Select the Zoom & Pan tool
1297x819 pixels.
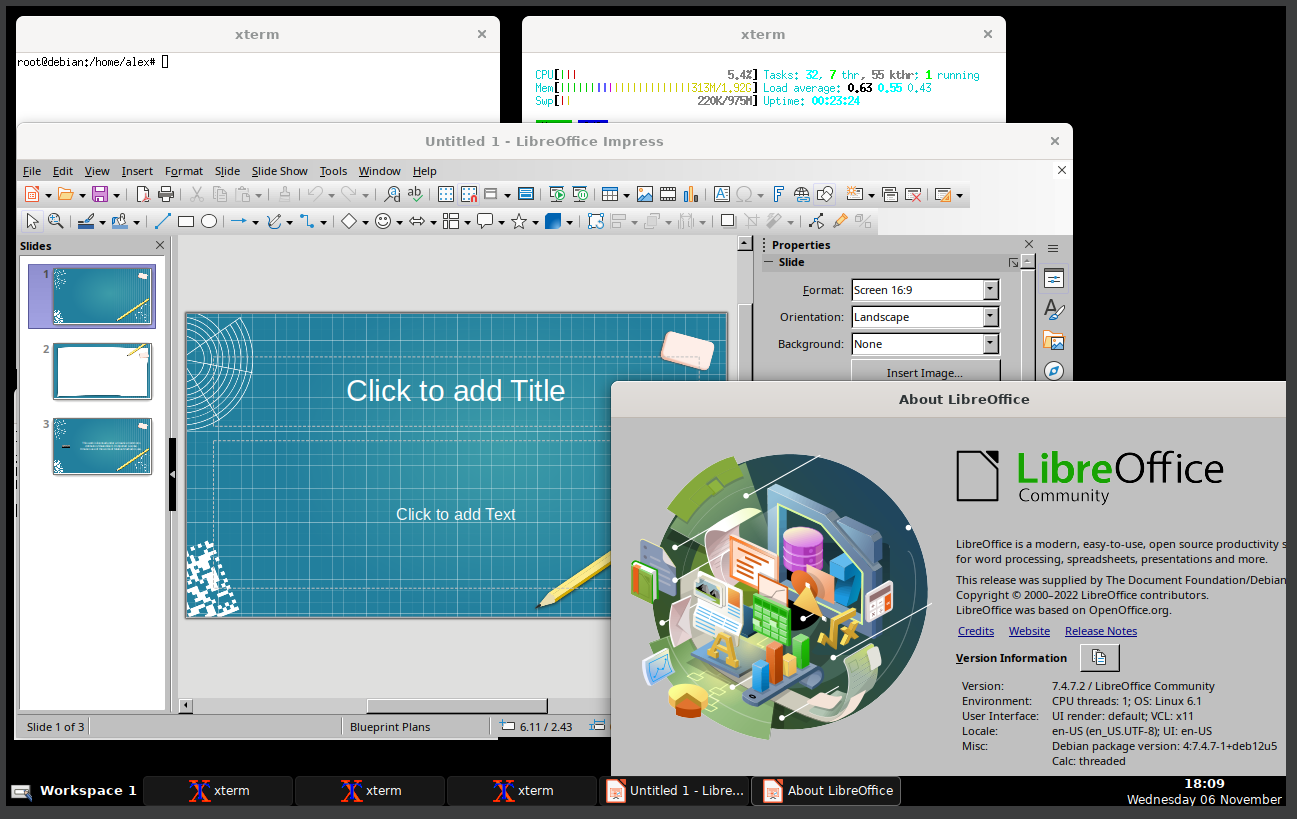[56, 221]
